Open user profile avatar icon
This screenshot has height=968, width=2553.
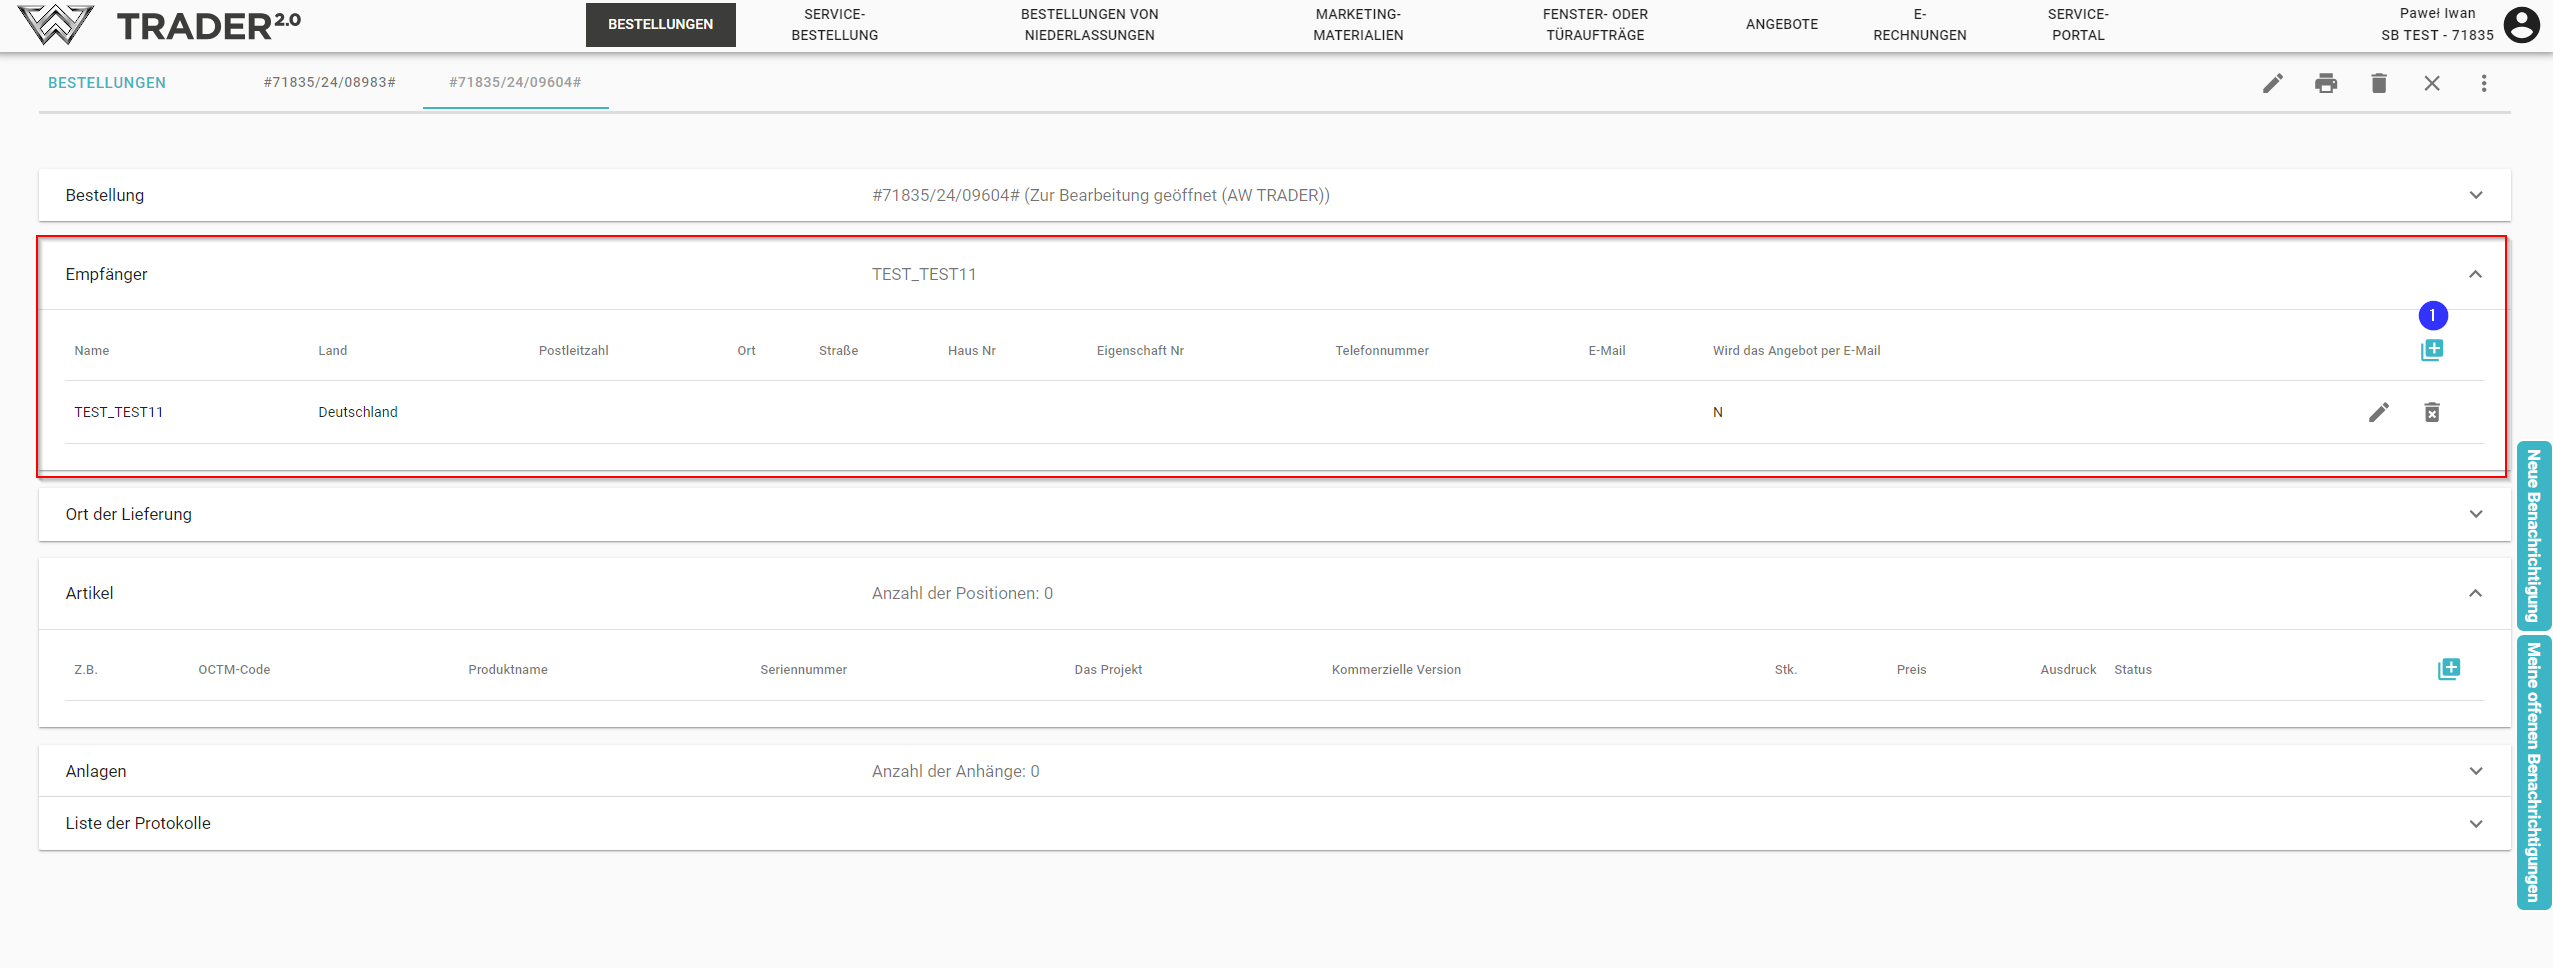pyautogui.click(x=2521, y=24)
